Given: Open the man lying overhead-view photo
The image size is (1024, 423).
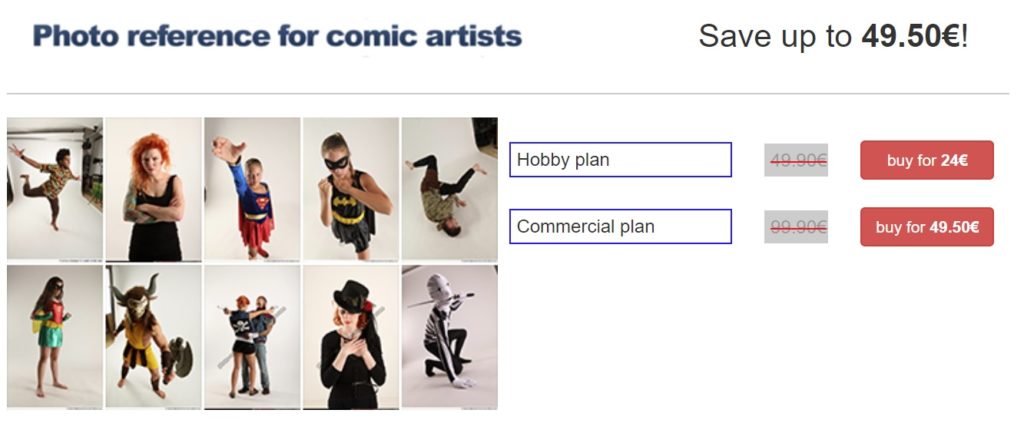Looking at the screenshot, I should point(449,189).
